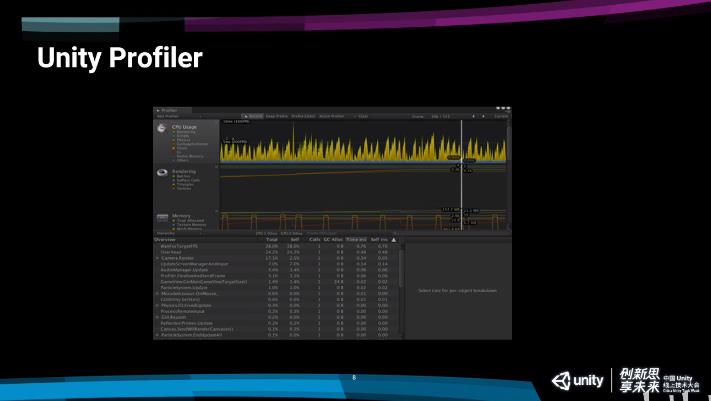
Task: Expand the Camera.Render row
Action: point(157,257)
